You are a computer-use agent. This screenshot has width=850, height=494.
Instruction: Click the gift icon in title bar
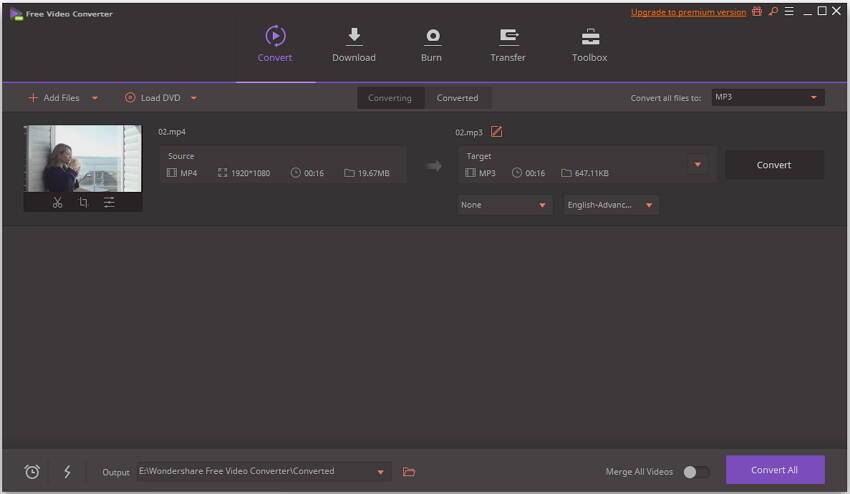tap(757, 11)
